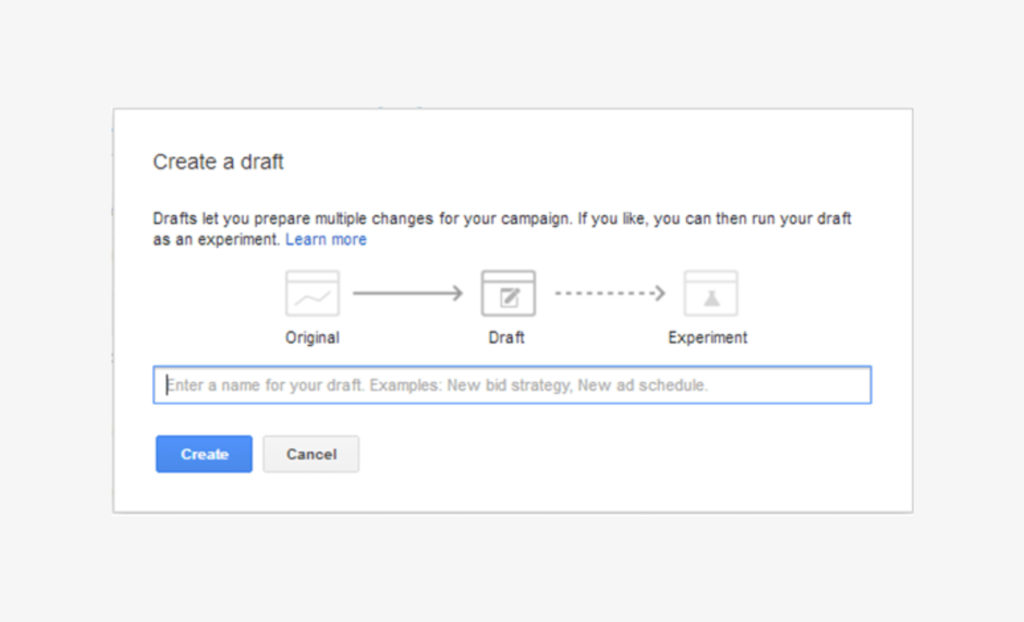Viewport: 1024px width, 622px height.
Task: Click the Original campaign chart icon
Action: tap(312, 293)
